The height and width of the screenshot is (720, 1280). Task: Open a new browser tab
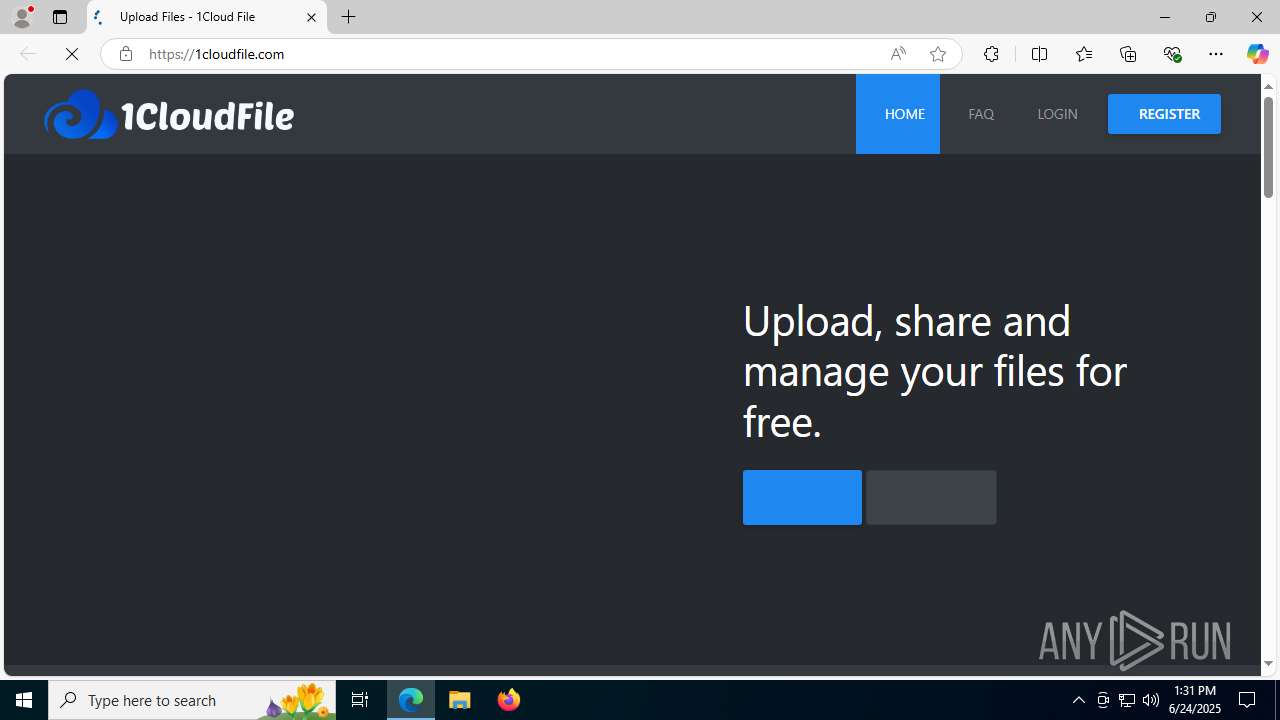[349, 17]
